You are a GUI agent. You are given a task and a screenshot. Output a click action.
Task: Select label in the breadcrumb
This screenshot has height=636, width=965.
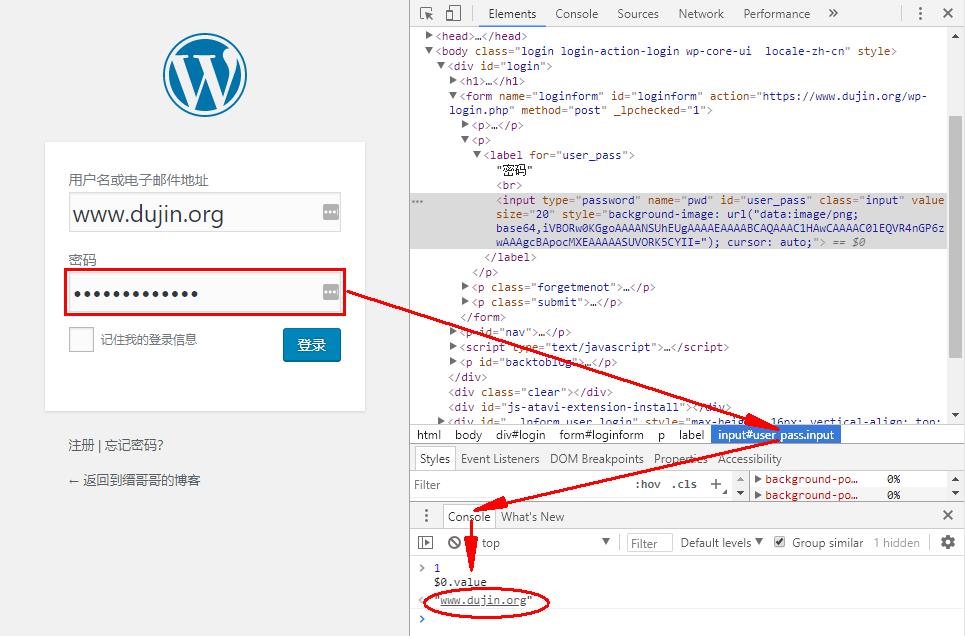pyautogui.click(x=691, y=435)
